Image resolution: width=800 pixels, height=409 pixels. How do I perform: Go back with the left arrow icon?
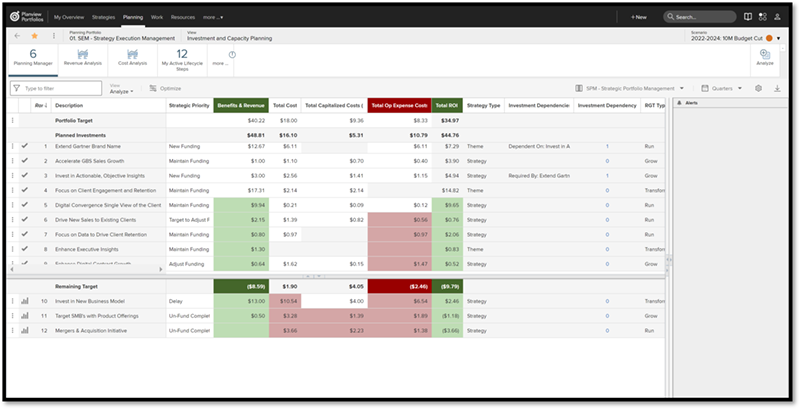pos(17,36)
